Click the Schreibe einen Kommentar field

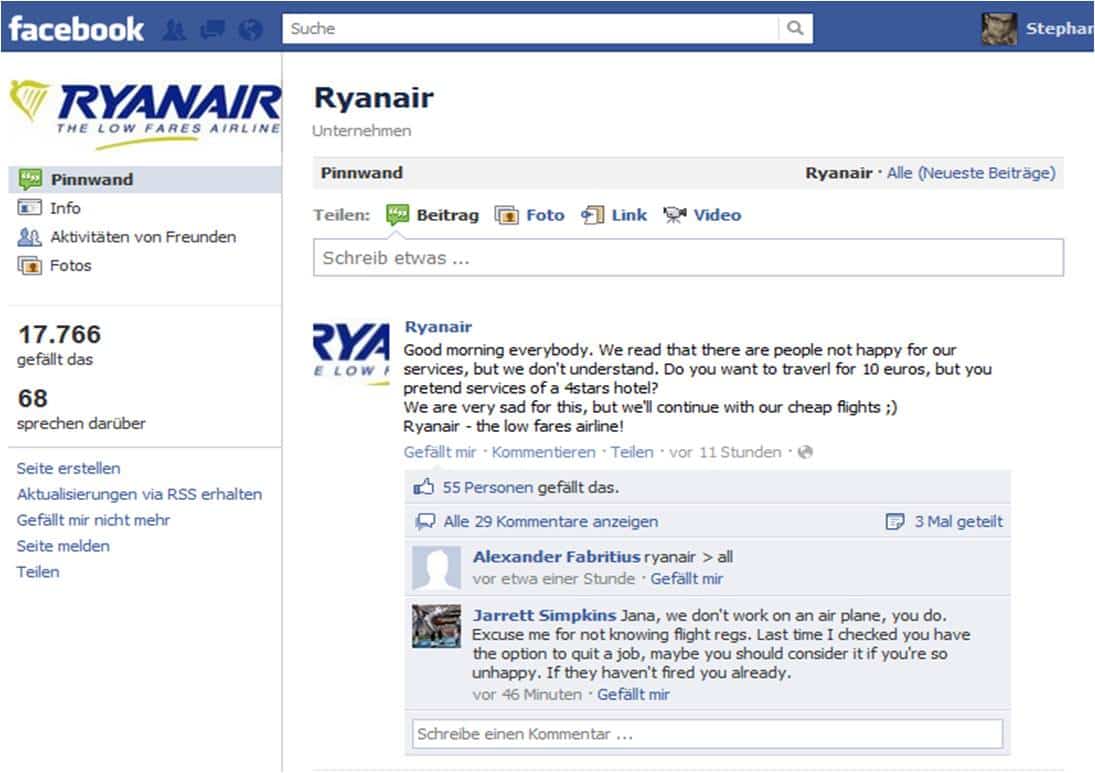(707, 734)
